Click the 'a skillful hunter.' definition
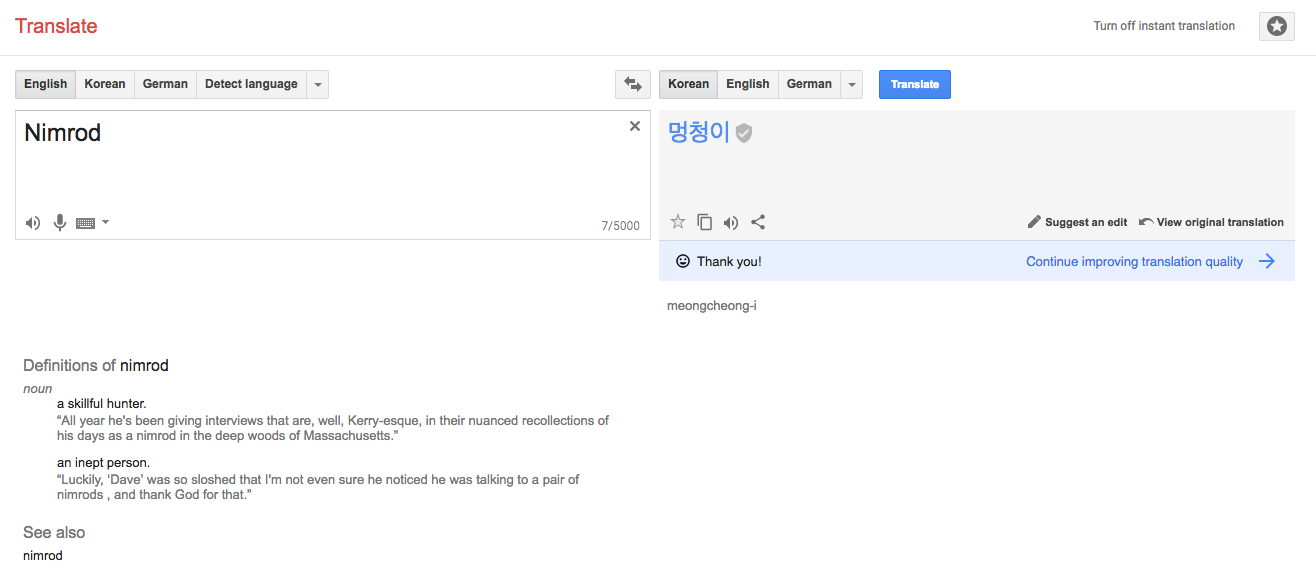This screenshot has width=1316, height=578. pyautogui.click(x=102, y=403)
